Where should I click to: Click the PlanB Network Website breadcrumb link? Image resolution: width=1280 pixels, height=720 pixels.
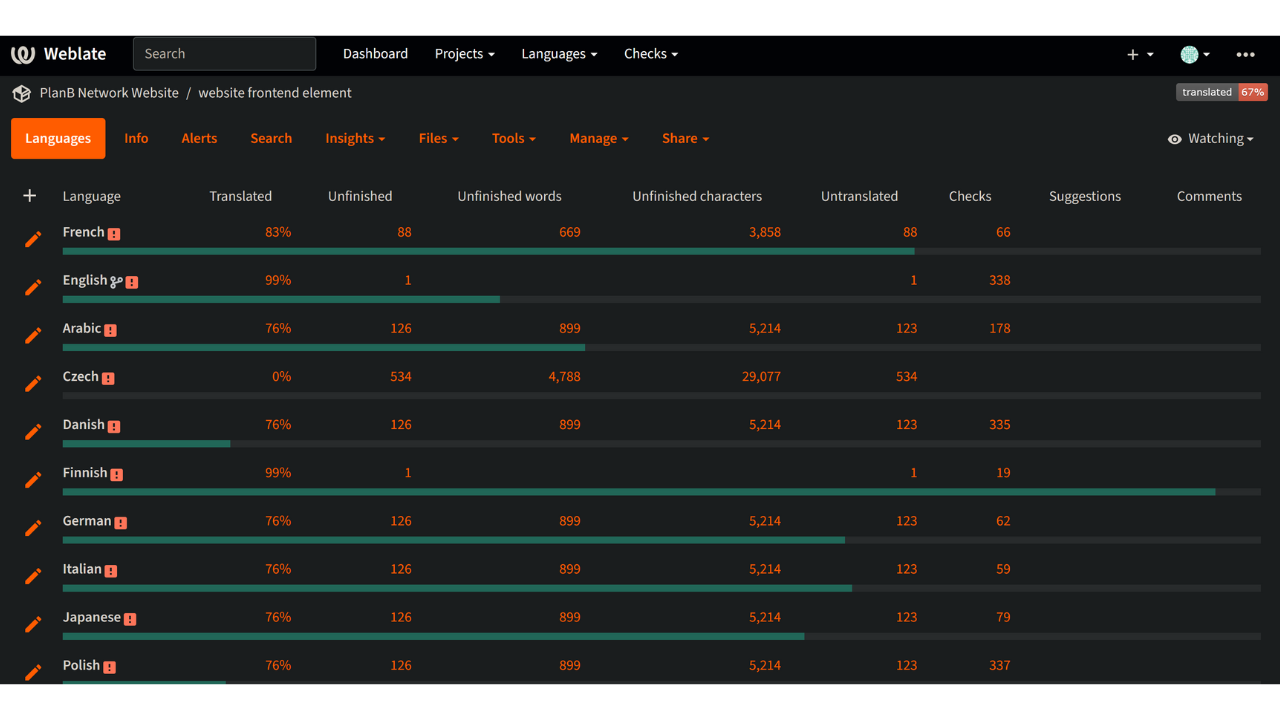109,93
